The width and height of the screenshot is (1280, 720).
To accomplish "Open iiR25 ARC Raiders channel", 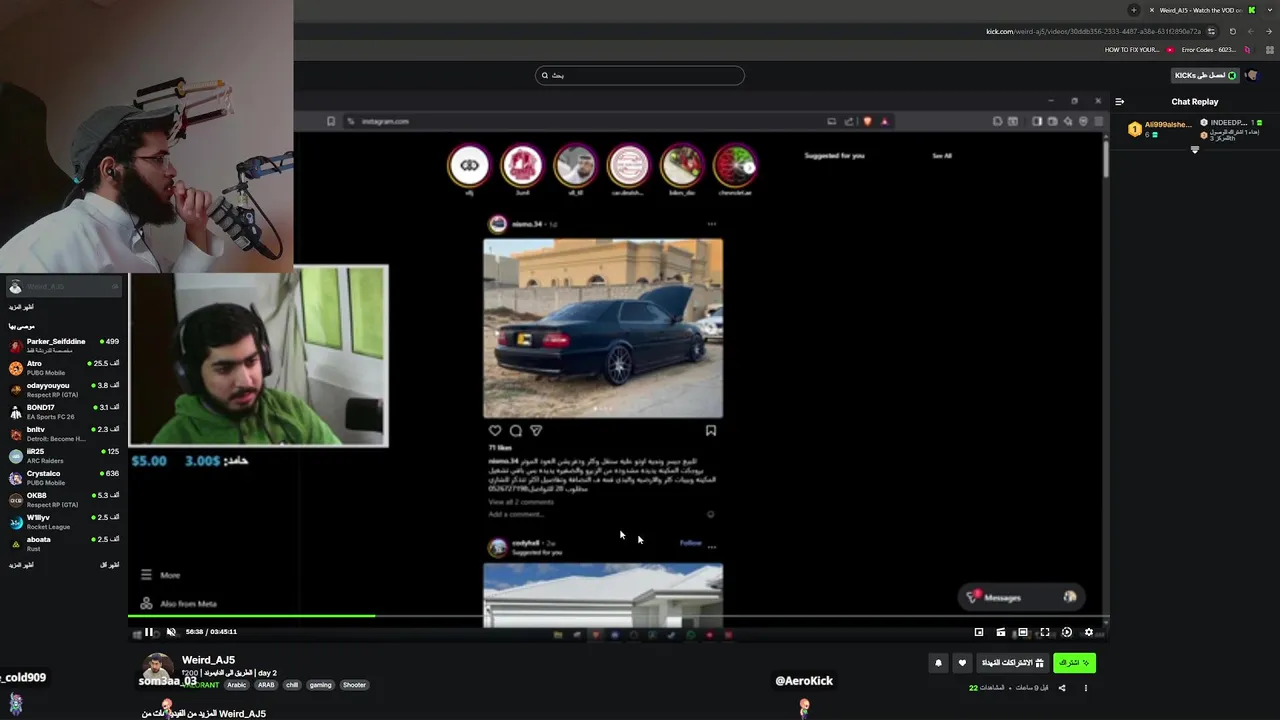I will (64, 456).
